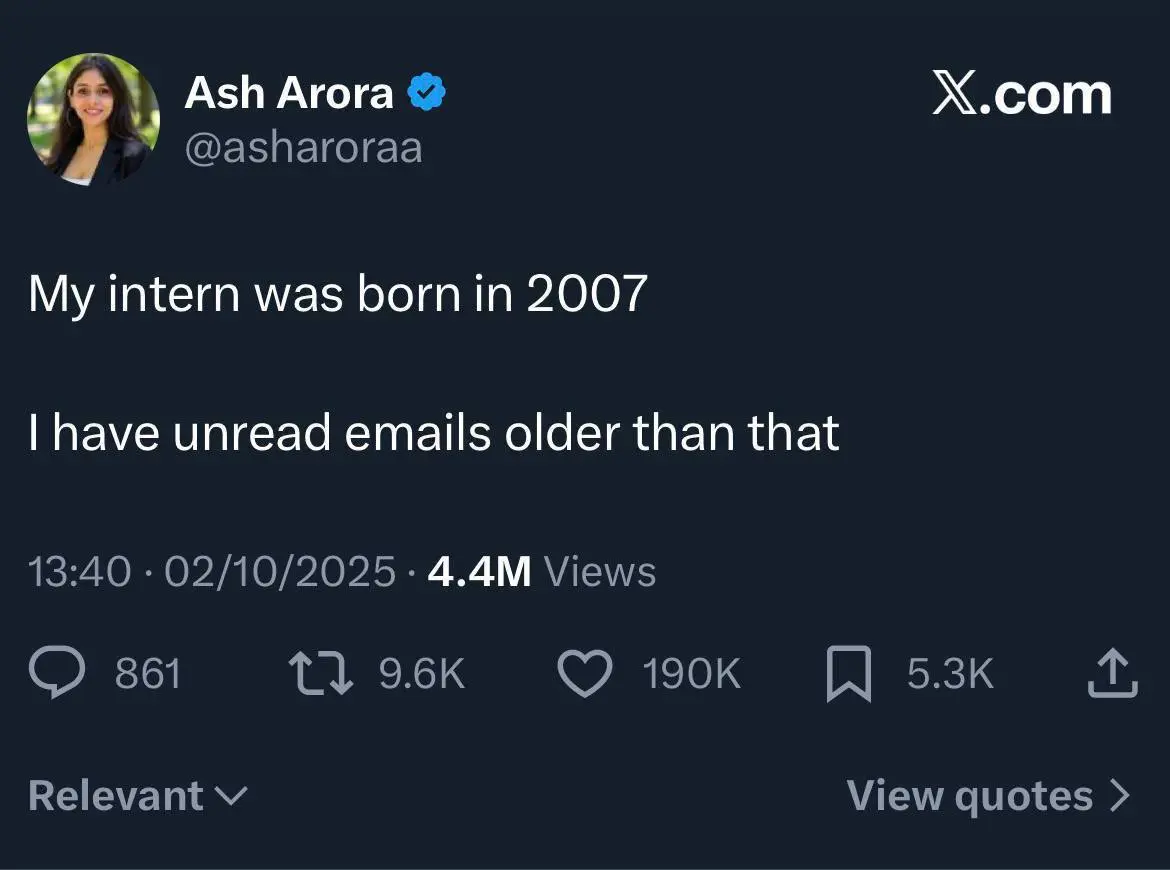Click the @asharoraa handle
The width and height of the screenshot is (1170, 870).
303,148
